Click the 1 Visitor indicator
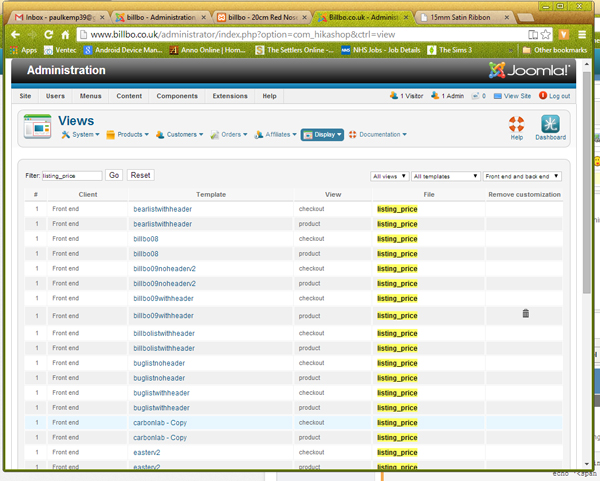Image resolution: width=600 pixels, height=481 pixels. coord(406,96)
